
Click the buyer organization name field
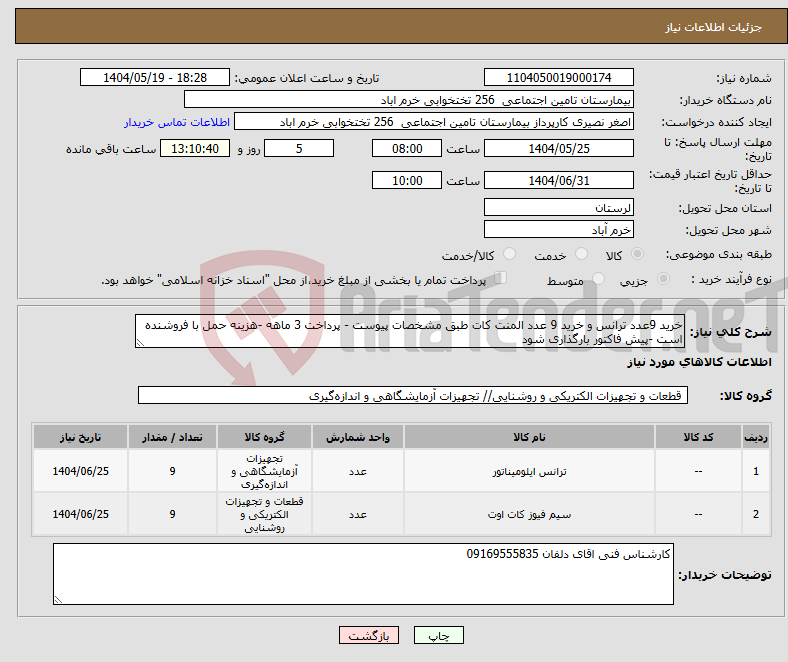click(409, 100)
